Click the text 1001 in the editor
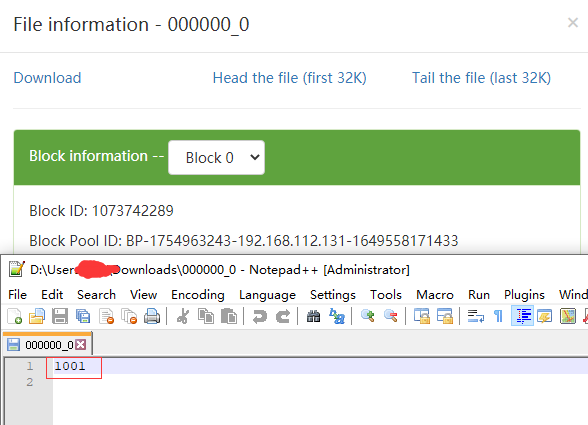Viewport: 588px width, 425px height. point(70,366)
